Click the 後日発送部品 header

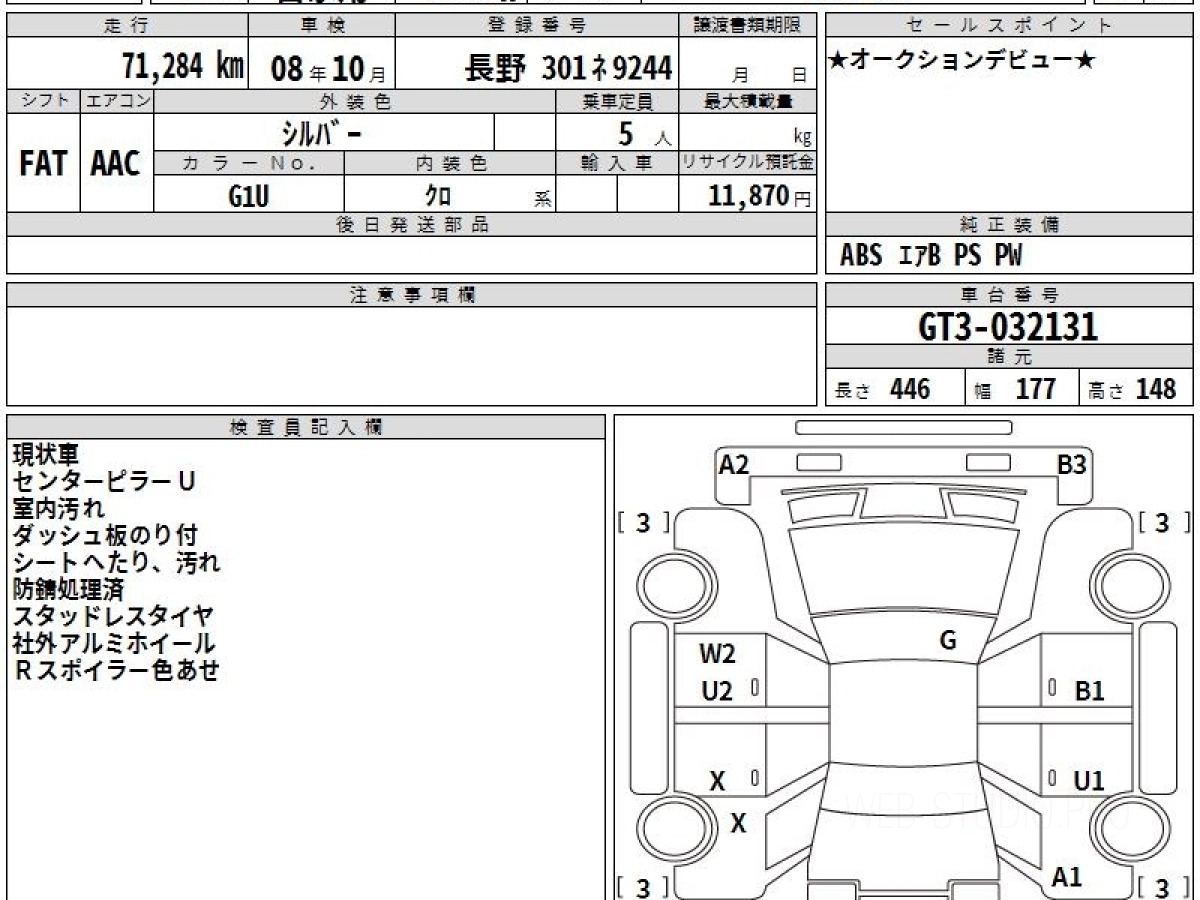pos(412,225)
